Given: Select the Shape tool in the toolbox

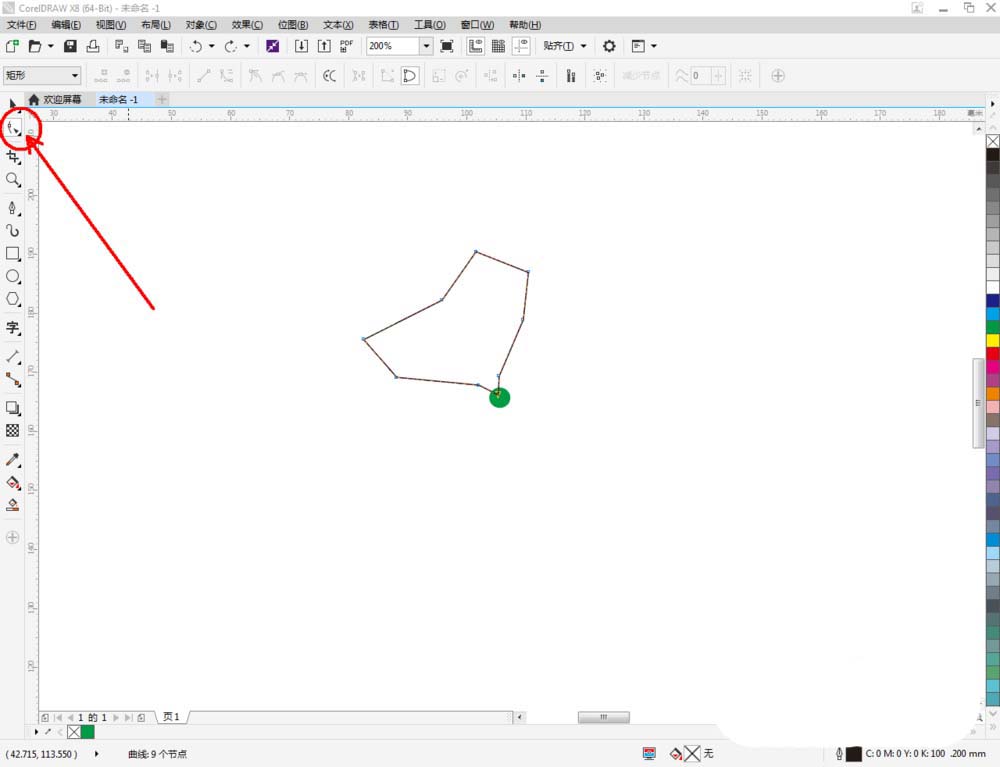Looking at the screenshot, I should coord(13,128).
